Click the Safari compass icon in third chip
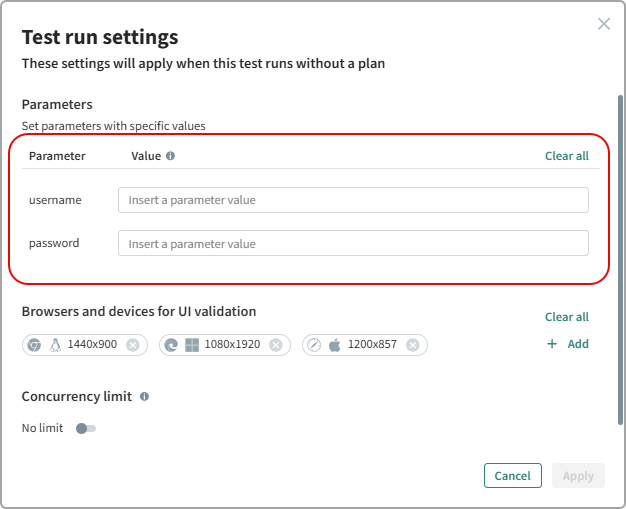This screenshot has height=509, width=626. pyautogui.click(x=314, y=345)
